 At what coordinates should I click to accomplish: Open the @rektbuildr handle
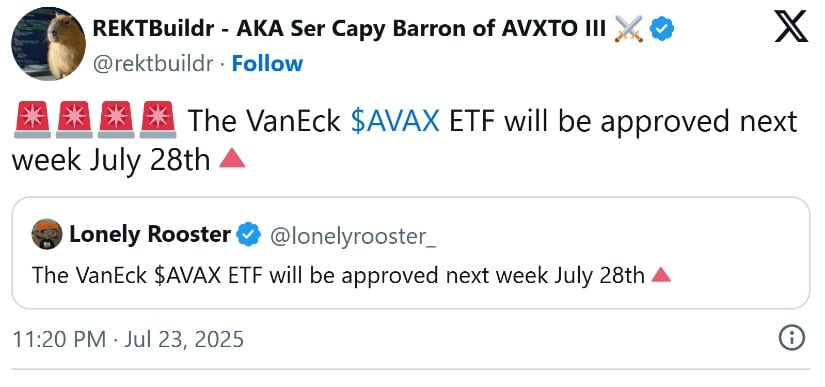pos(154,64)
